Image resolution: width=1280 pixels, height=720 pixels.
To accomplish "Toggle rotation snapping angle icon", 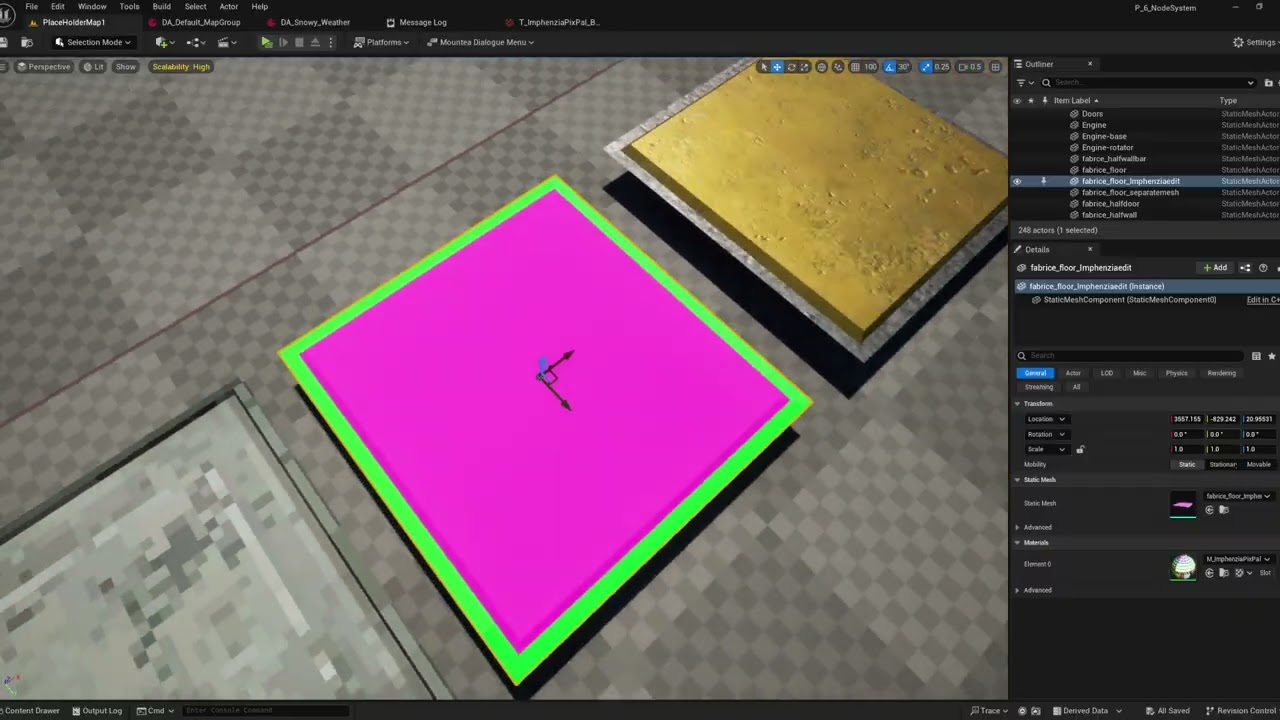I will (888, 67).
